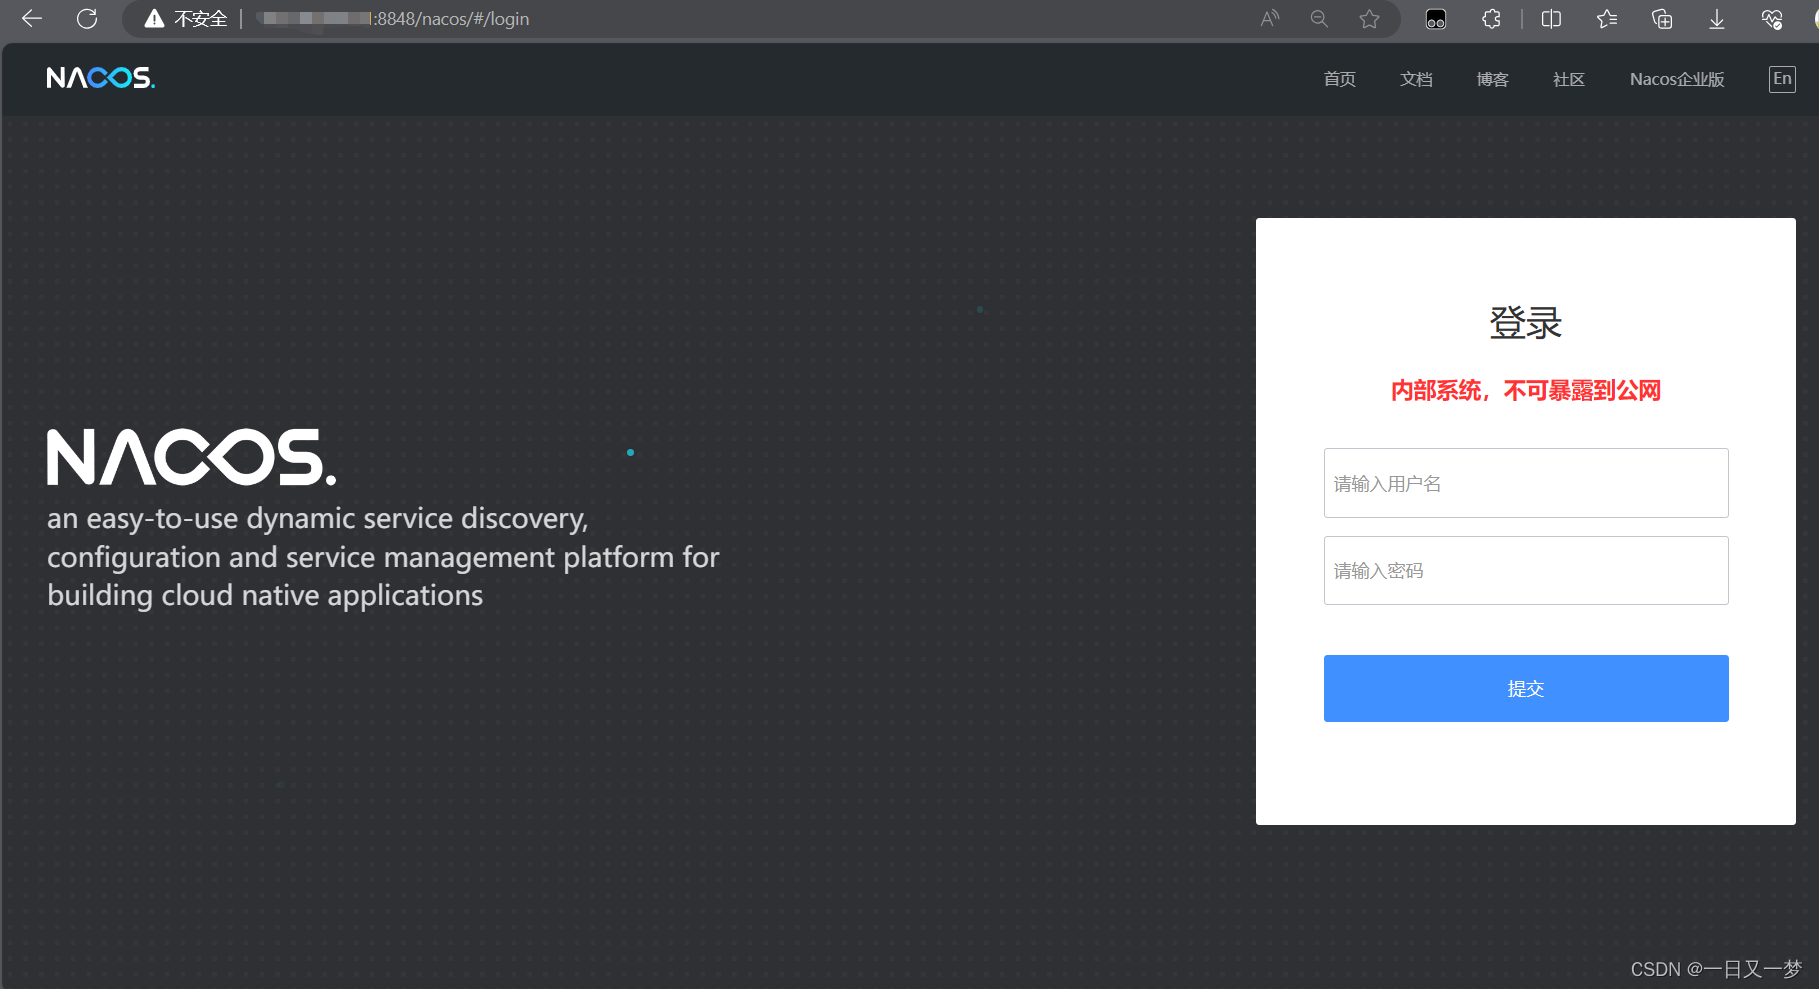Image resolution: width=1819 pixels, height=989 pixels.
Task: Click the small NACOS logo in header
Action: 101,78
